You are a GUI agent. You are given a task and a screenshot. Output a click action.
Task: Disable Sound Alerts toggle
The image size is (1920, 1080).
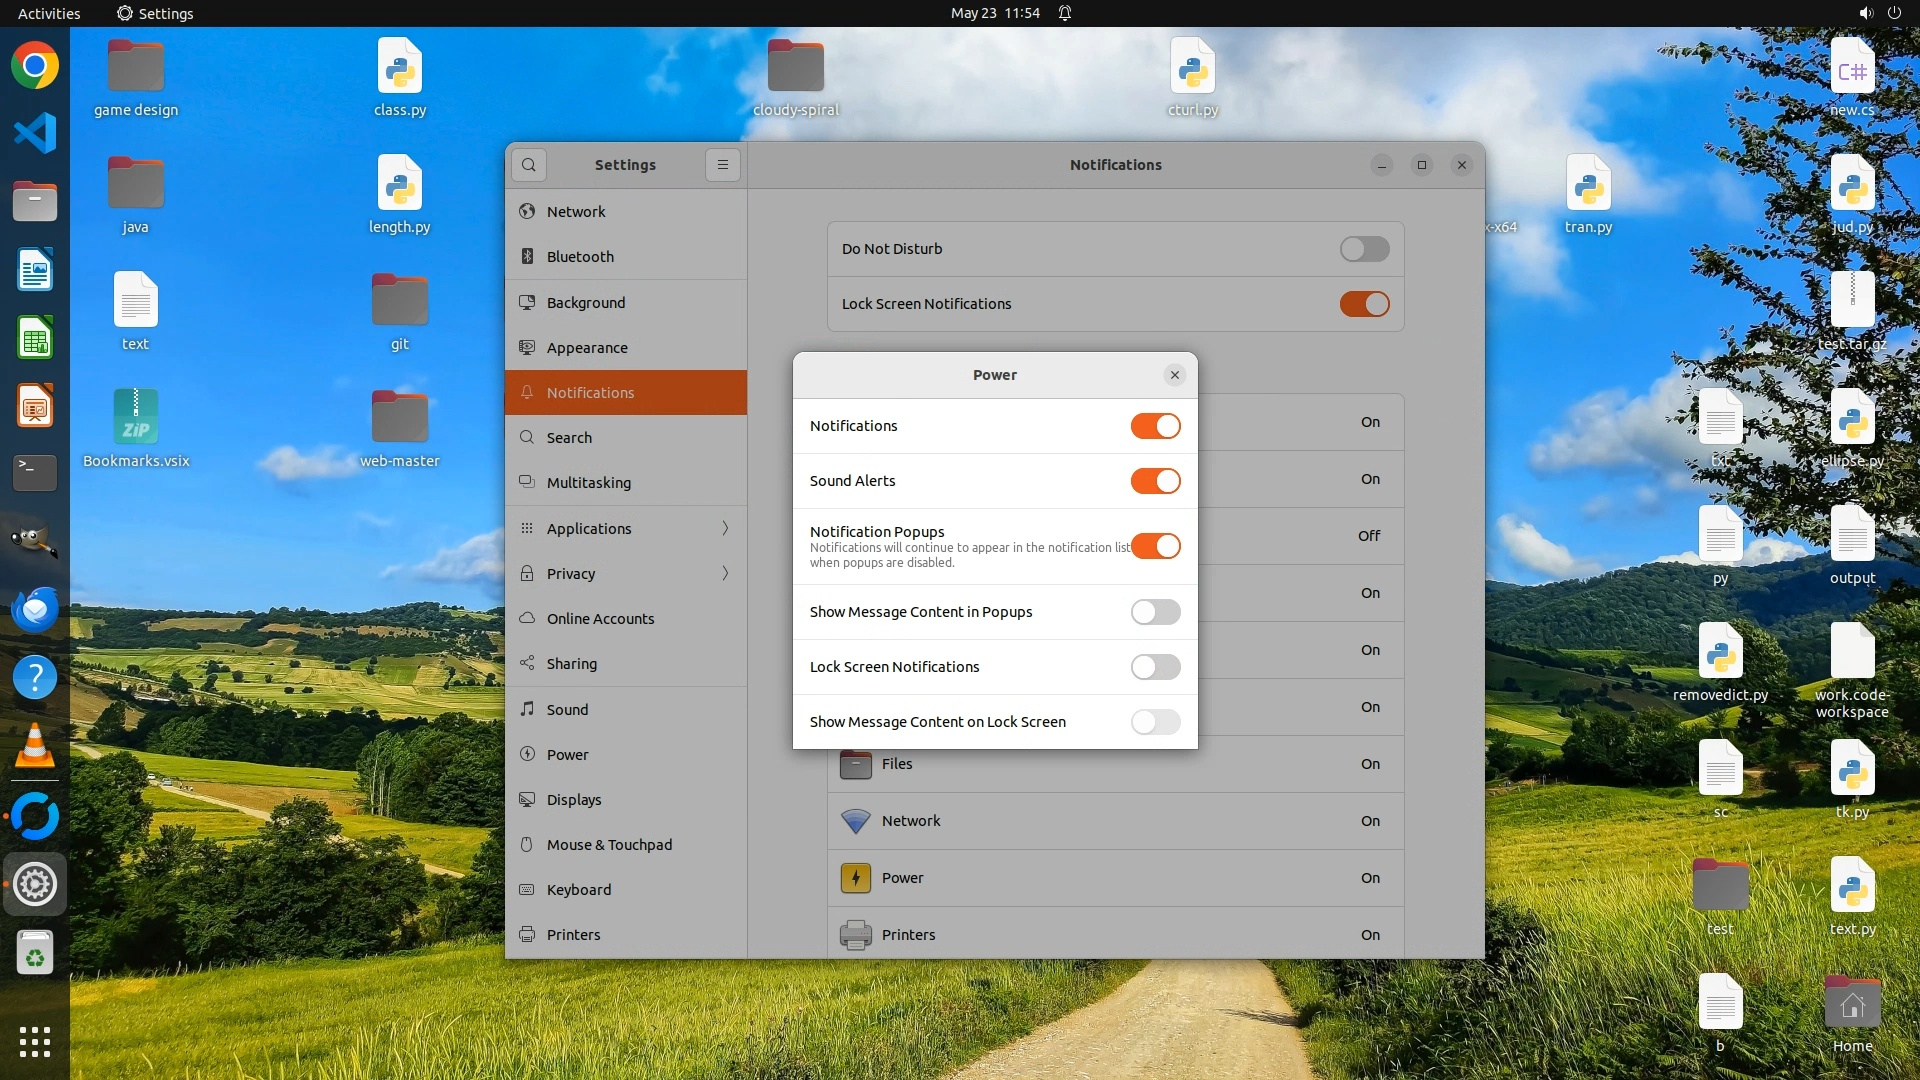click(1155, 481)
